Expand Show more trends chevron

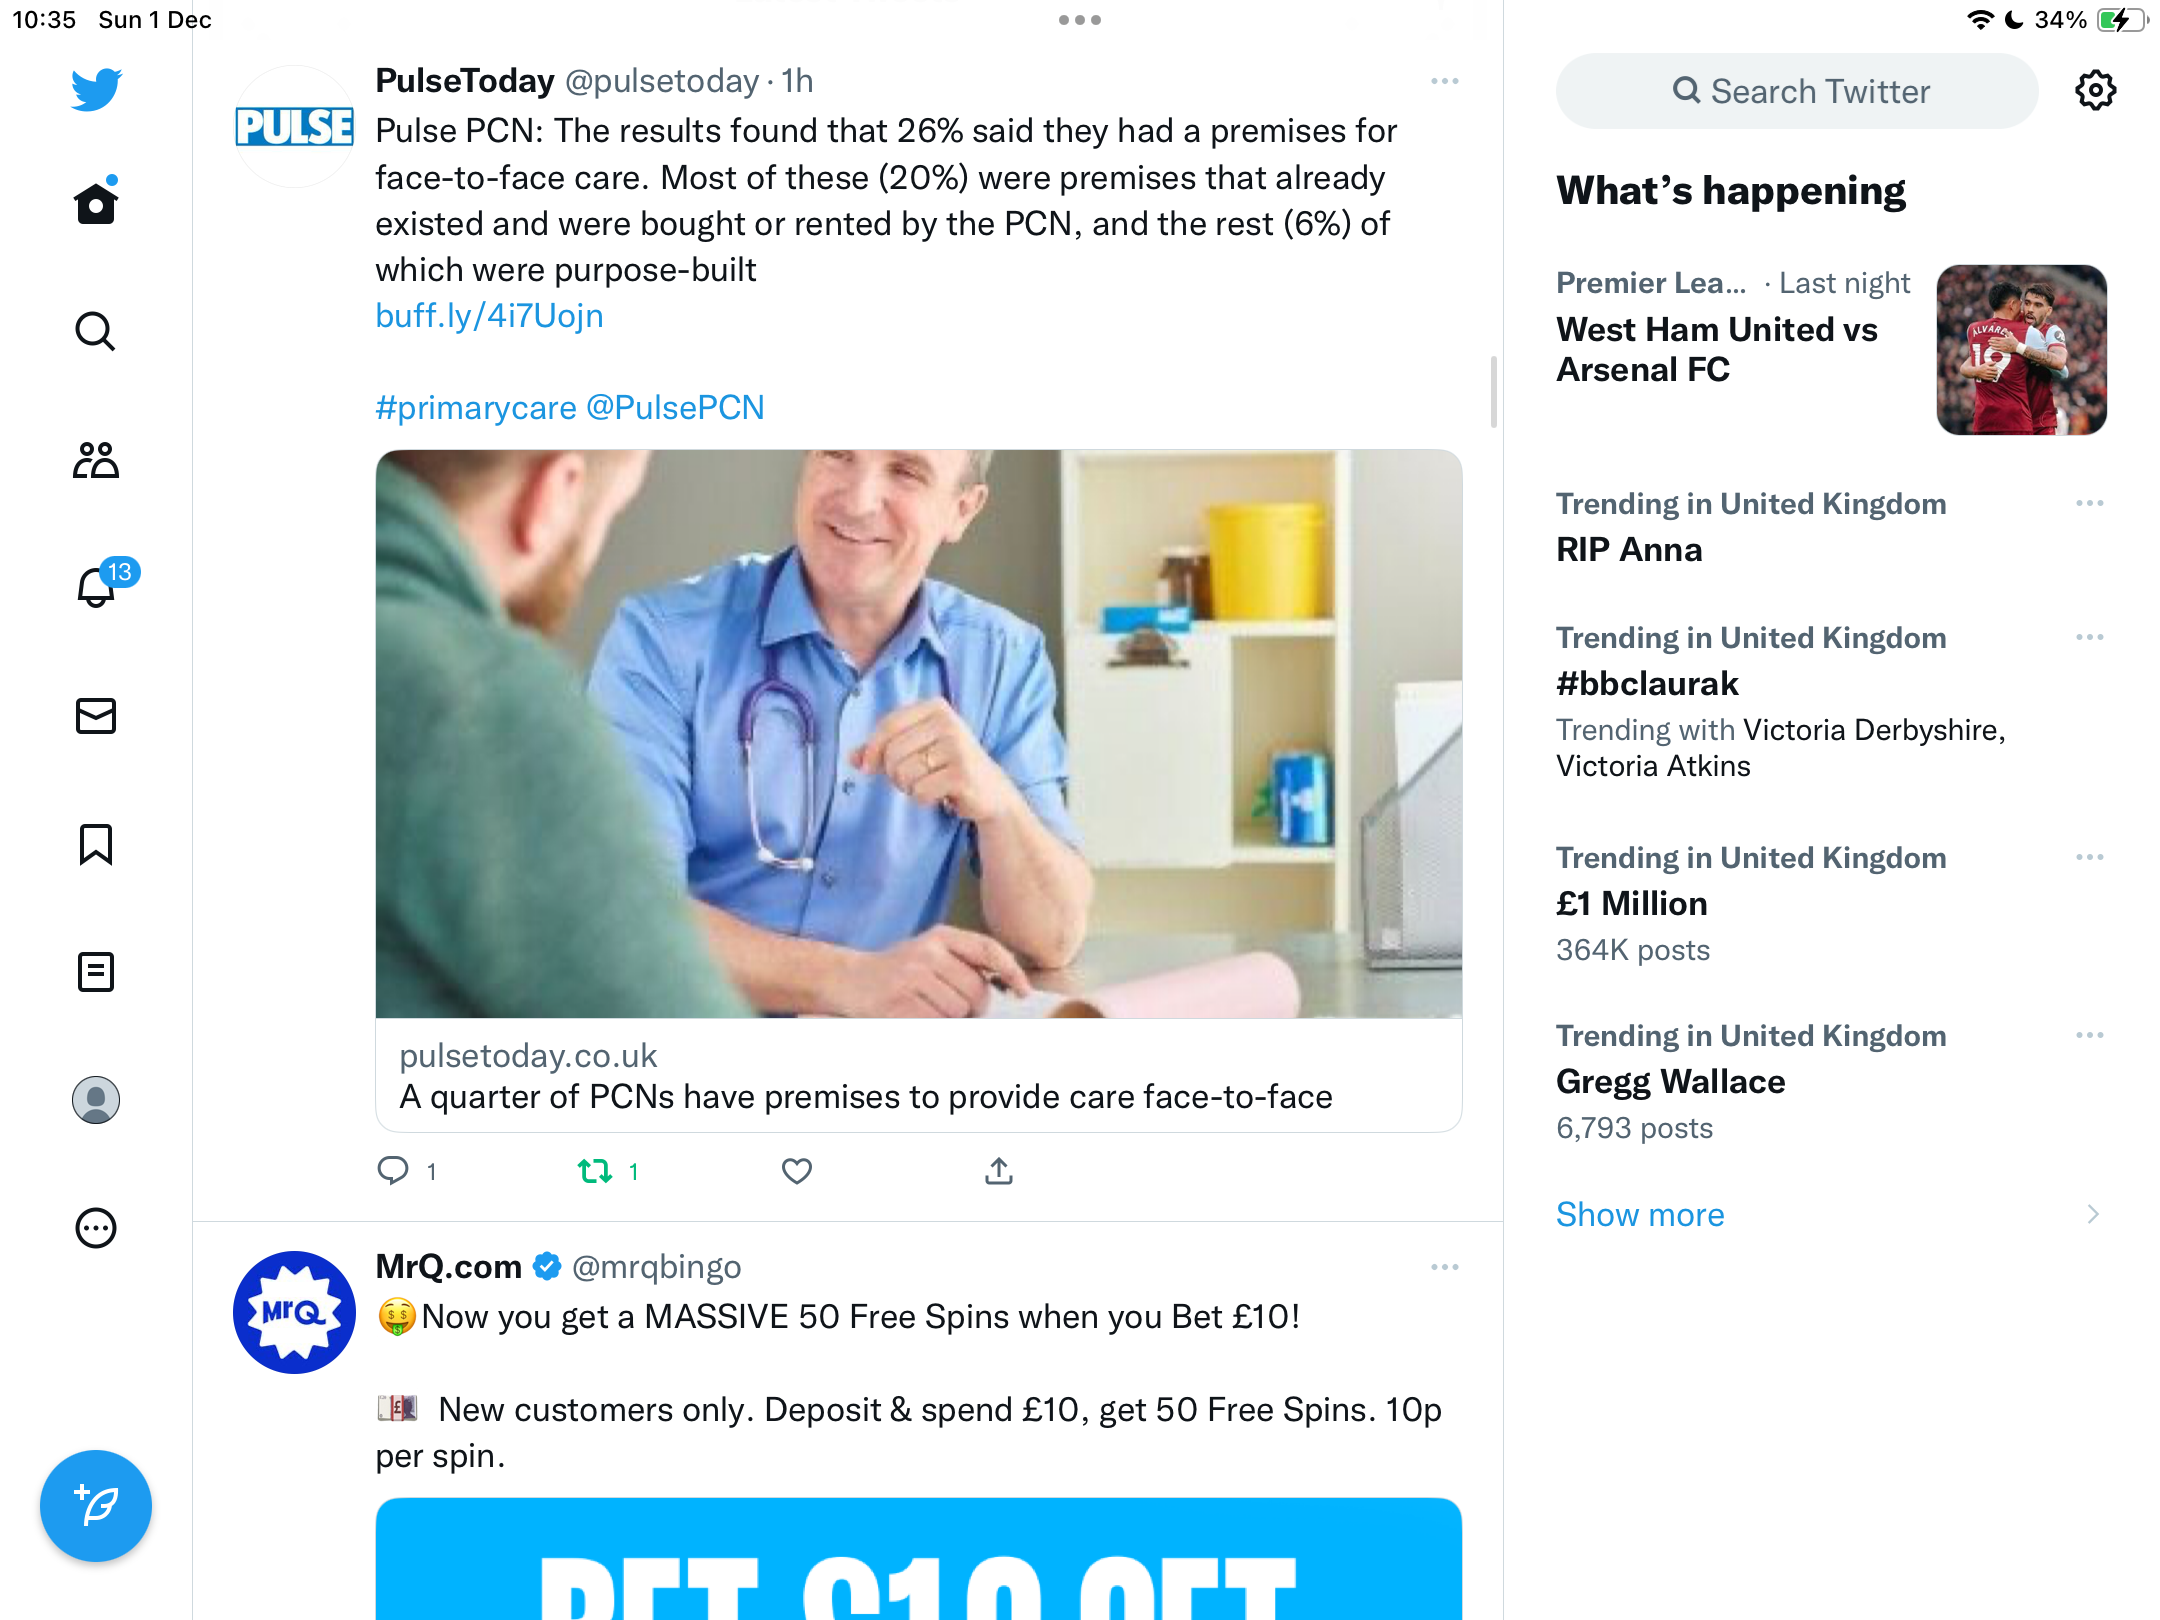(x=2092, y=1214)
